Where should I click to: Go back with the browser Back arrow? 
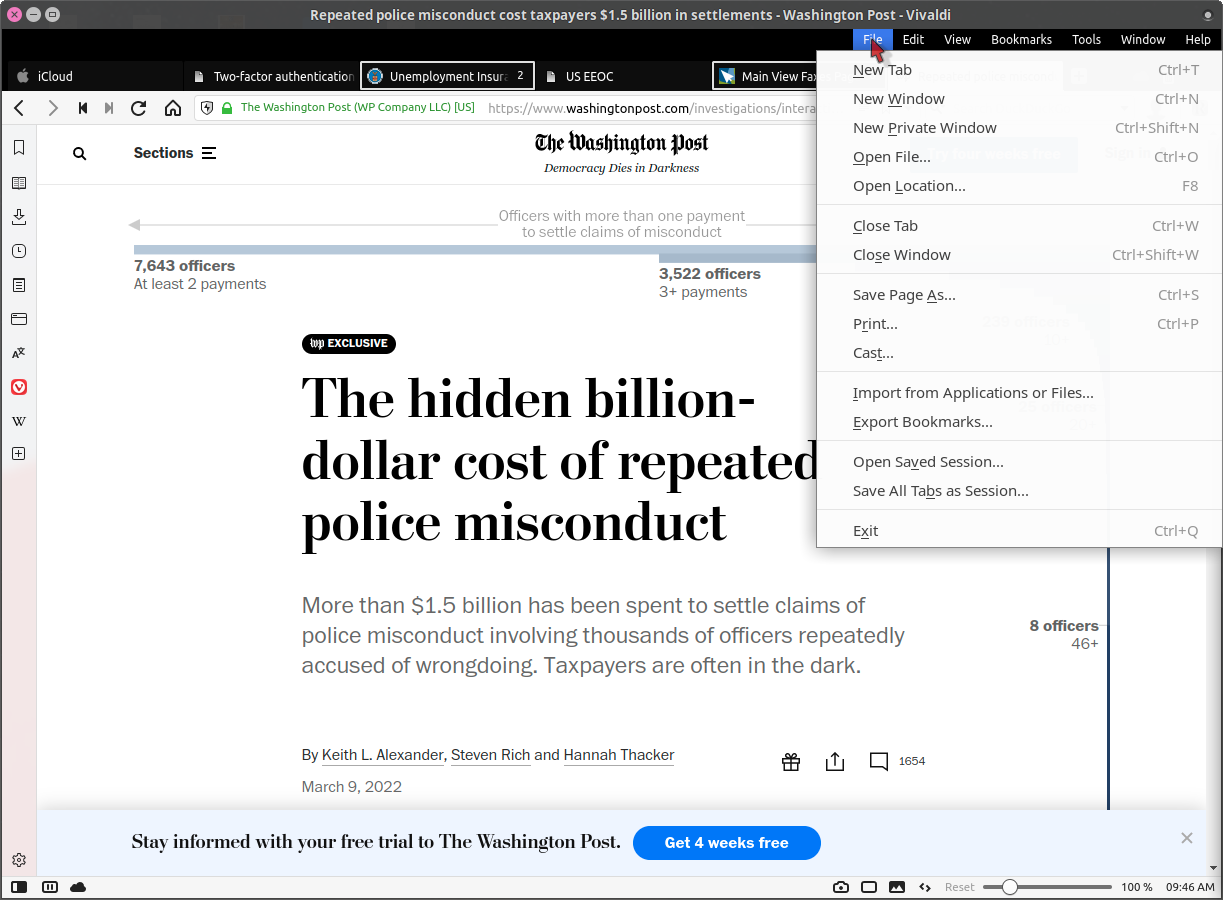coord(19,108)
